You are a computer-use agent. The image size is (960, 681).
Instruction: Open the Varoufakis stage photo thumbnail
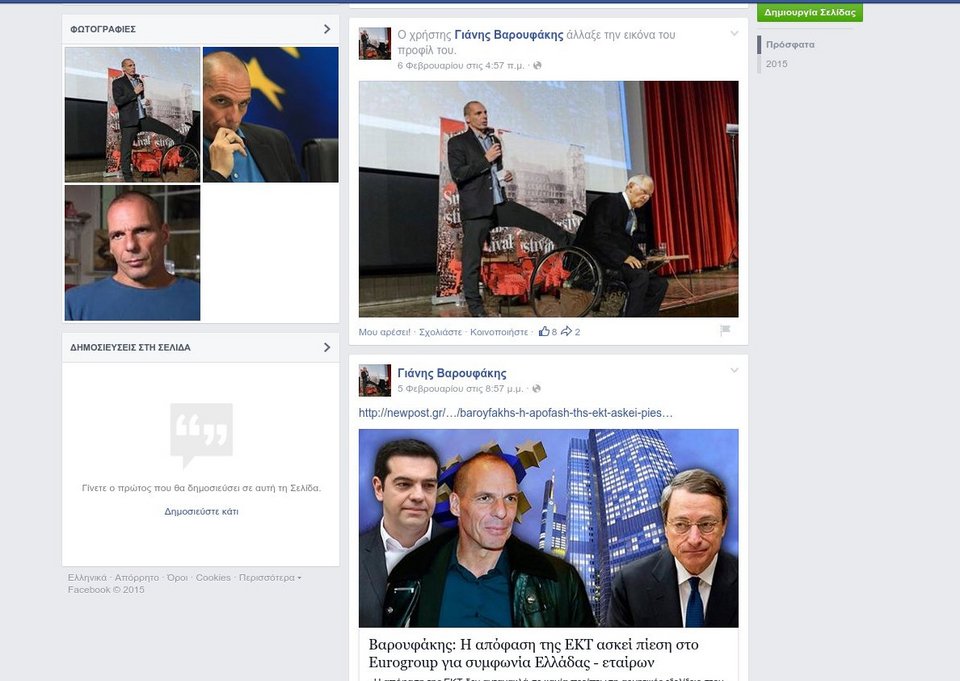pos(131,113)
